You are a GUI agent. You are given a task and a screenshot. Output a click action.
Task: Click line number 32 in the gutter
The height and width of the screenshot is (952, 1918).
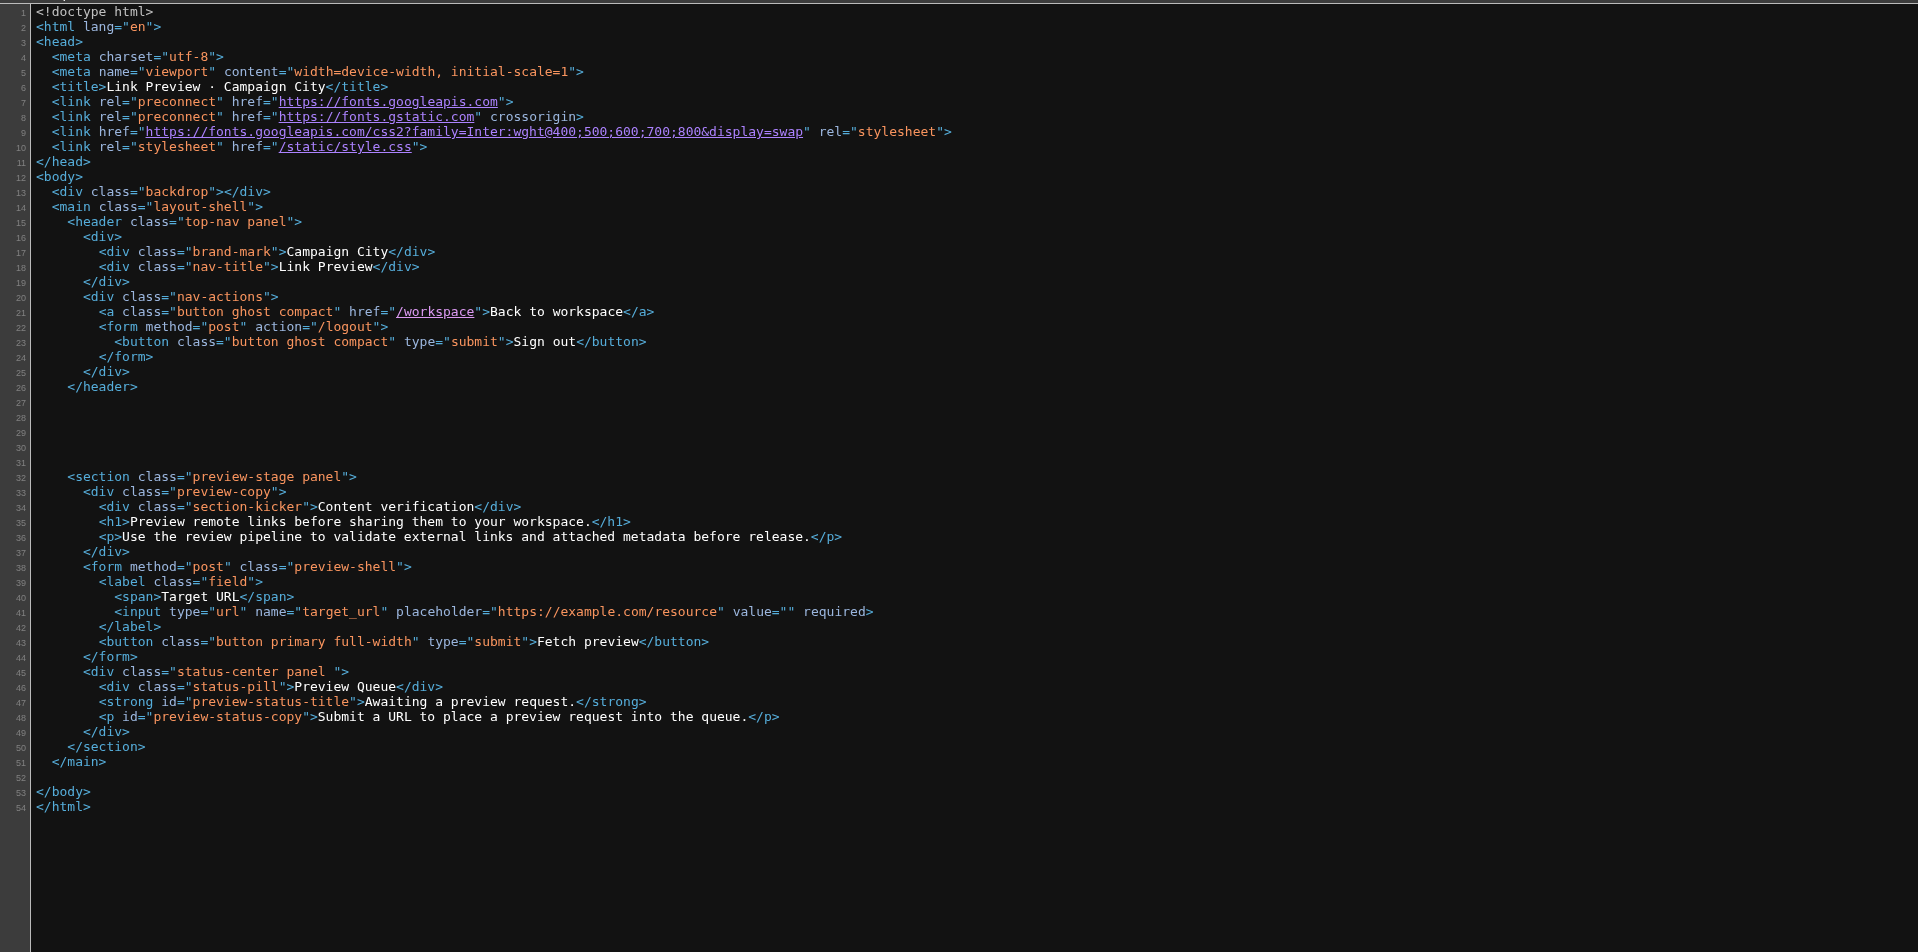pyautogui.click(x=21, y=478)
